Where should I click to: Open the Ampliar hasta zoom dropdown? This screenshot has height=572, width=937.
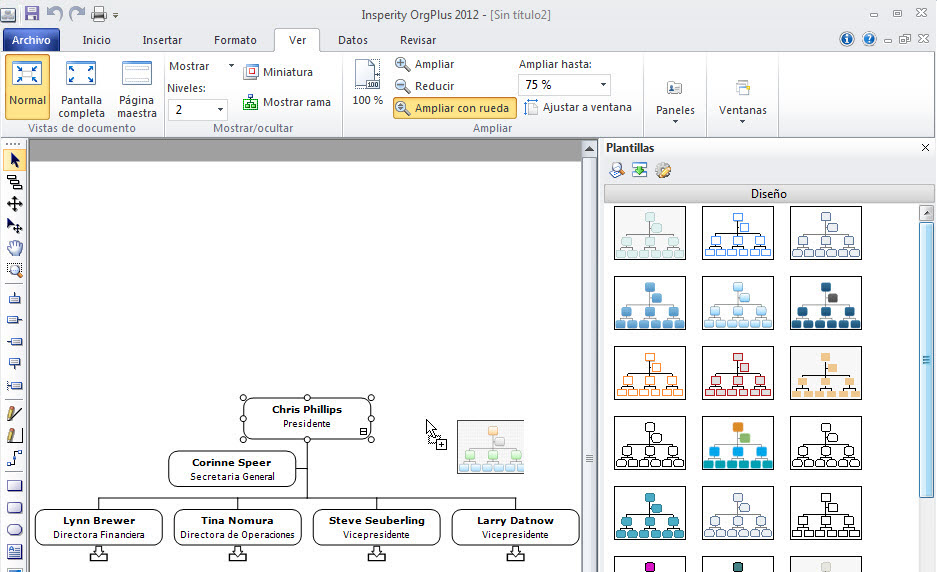[603, 86]
